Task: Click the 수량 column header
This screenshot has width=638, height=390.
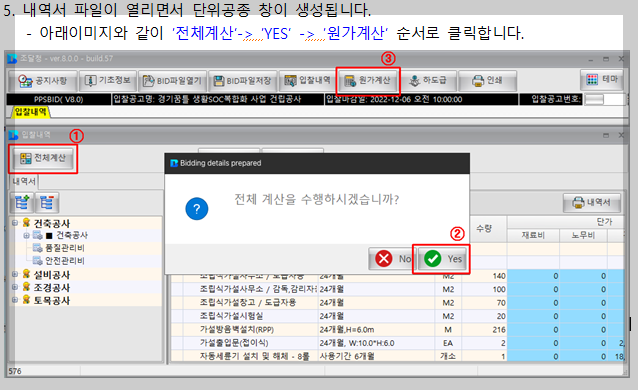Action: pos(484,228)
